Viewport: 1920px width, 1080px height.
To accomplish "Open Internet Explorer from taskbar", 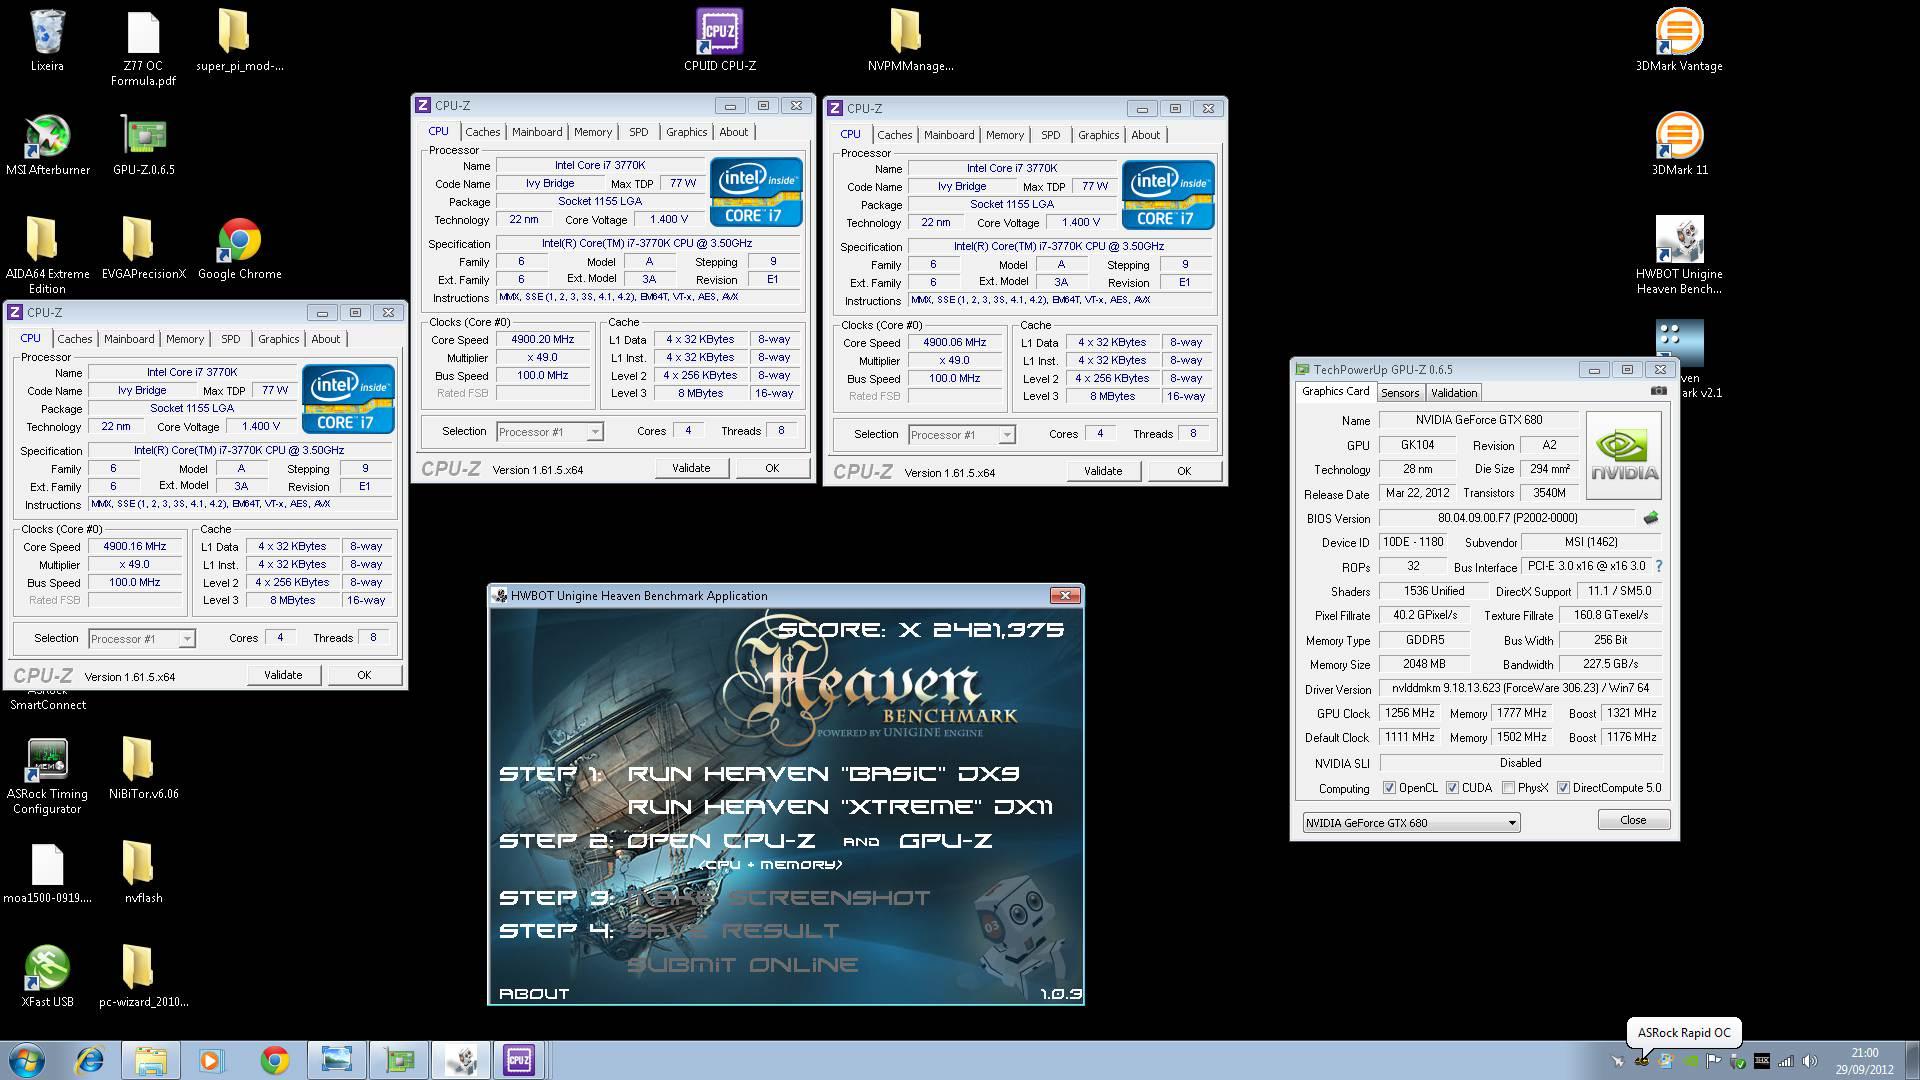I will click(89, 1060).
